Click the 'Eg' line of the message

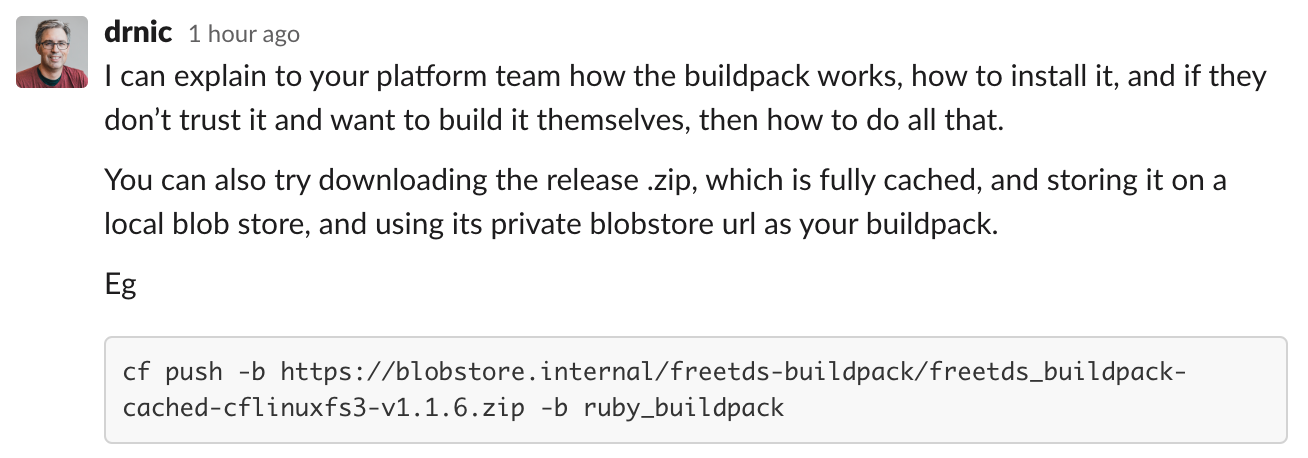click(x=120, y=285)
